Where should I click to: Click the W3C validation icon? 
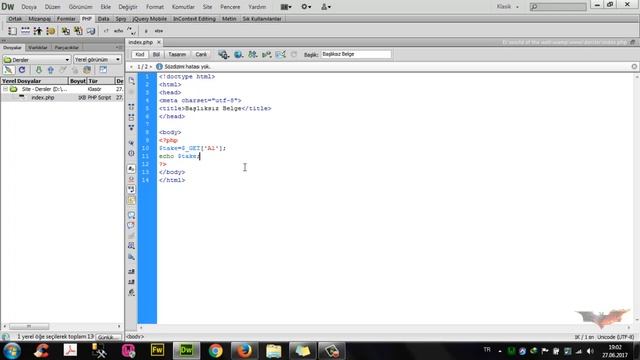[267, 54]
